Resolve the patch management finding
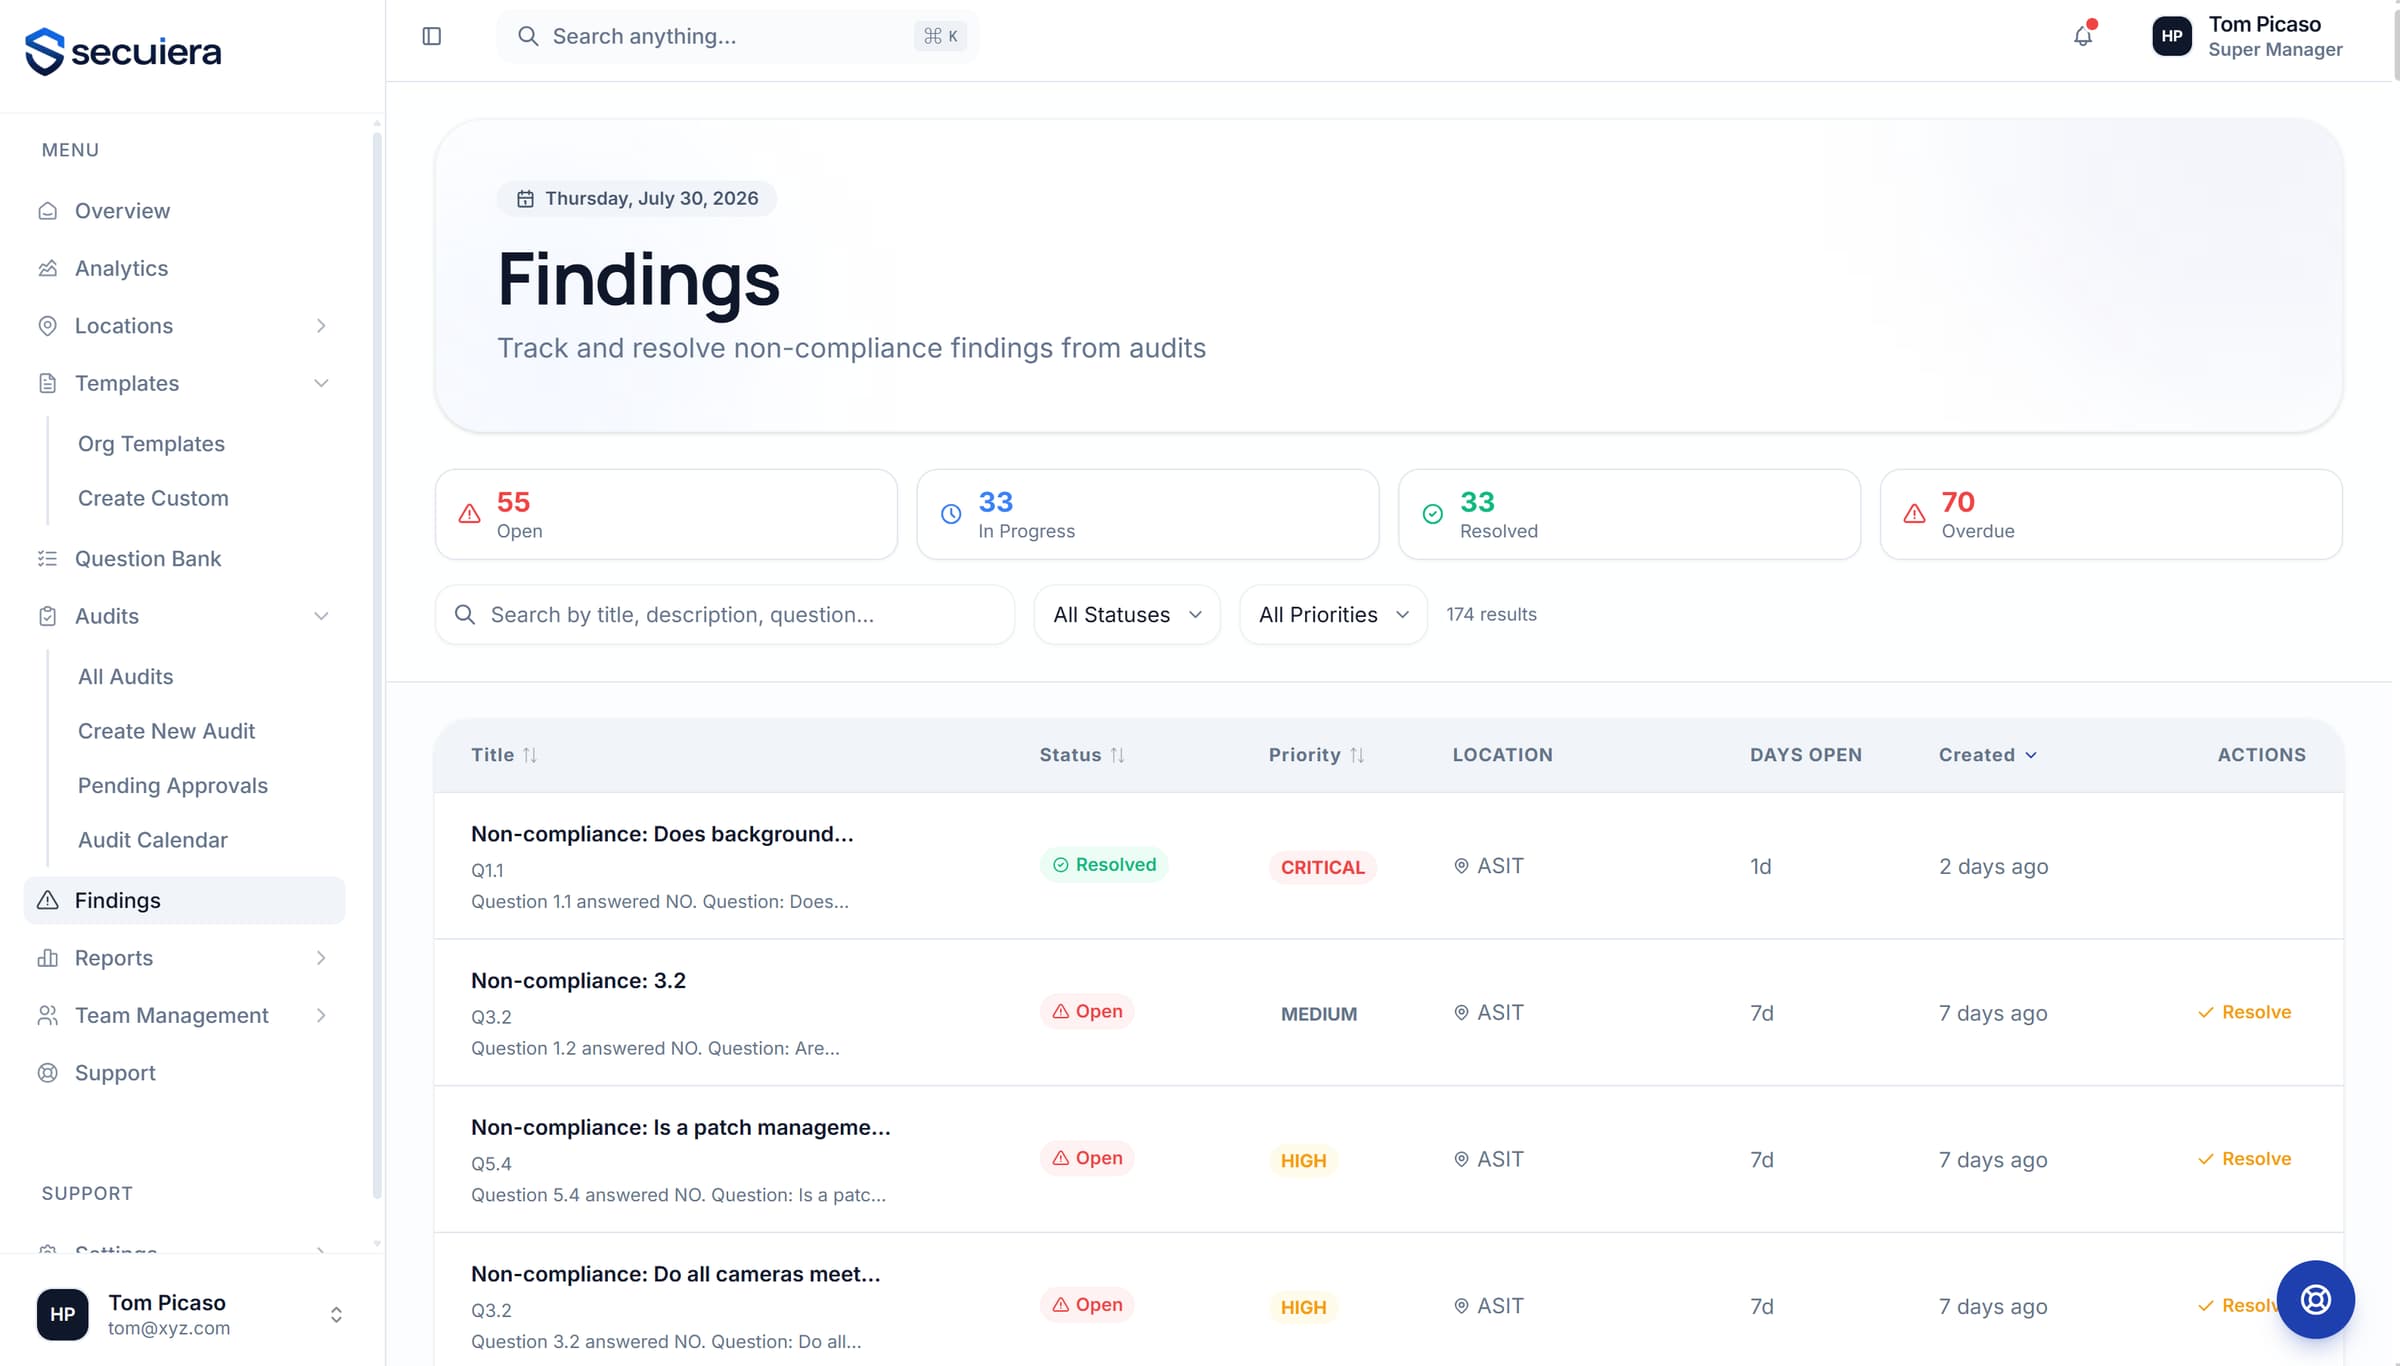 pos(2244,1159)
